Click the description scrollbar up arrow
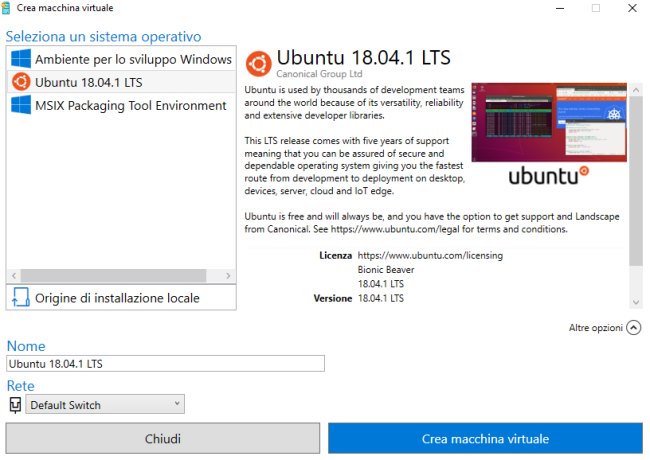 [x=635, y=90]
